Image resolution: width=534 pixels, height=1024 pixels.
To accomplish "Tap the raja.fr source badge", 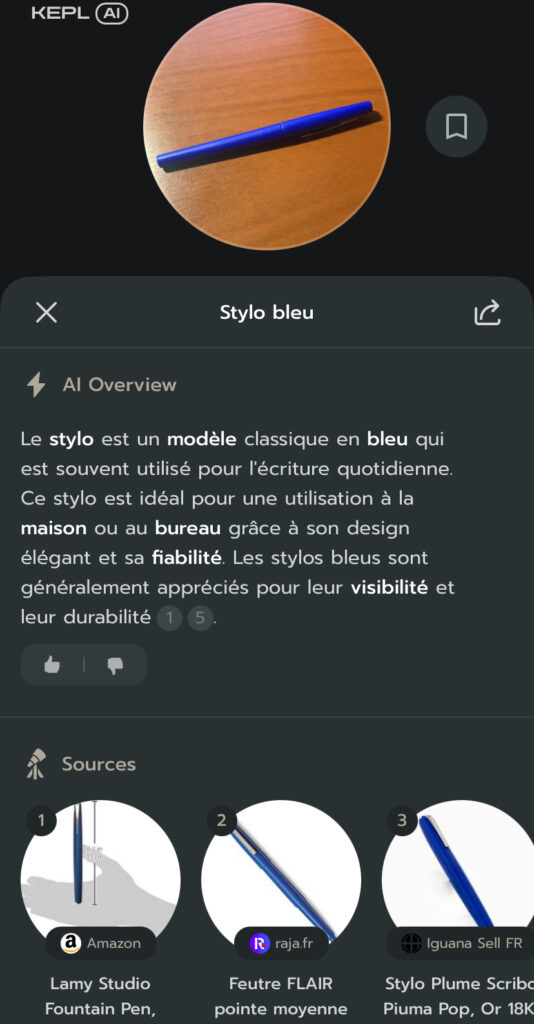I will (x=281, y=943).
